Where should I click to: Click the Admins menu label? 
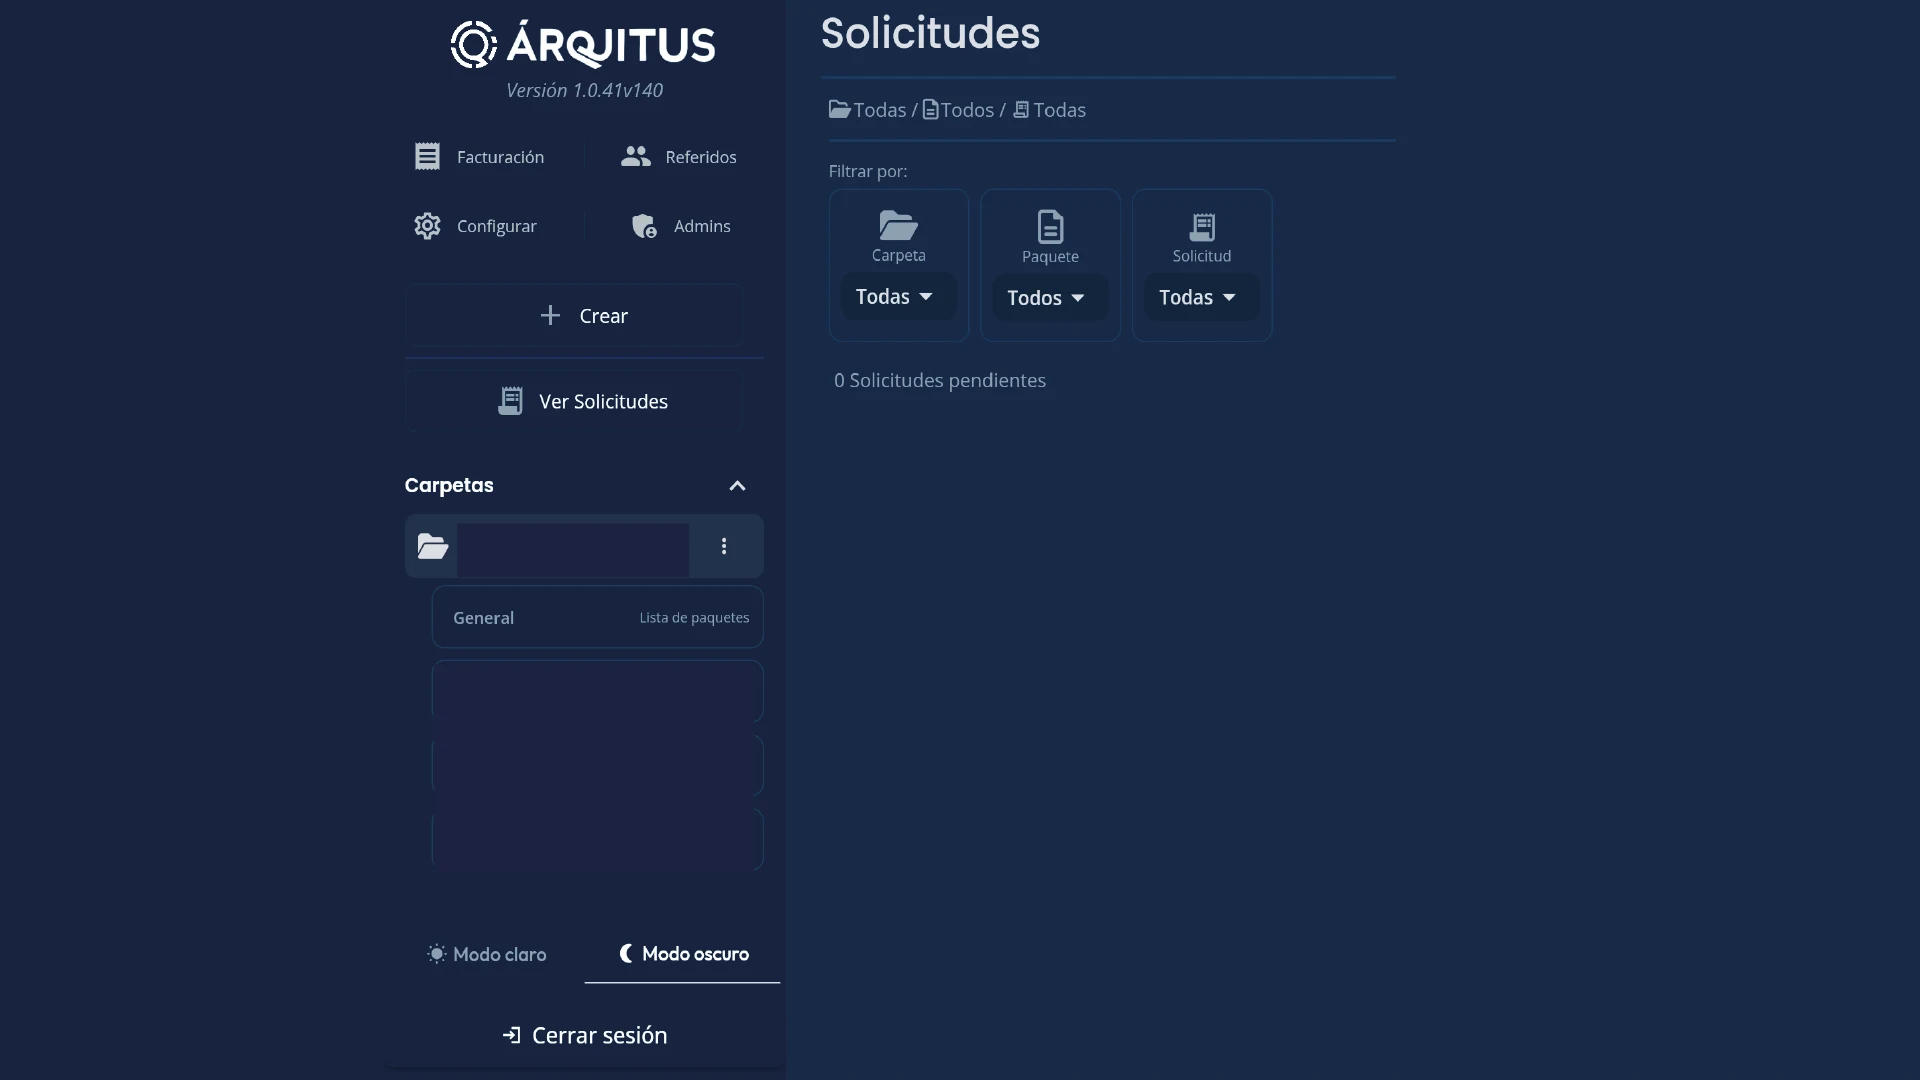coord(702,226)
